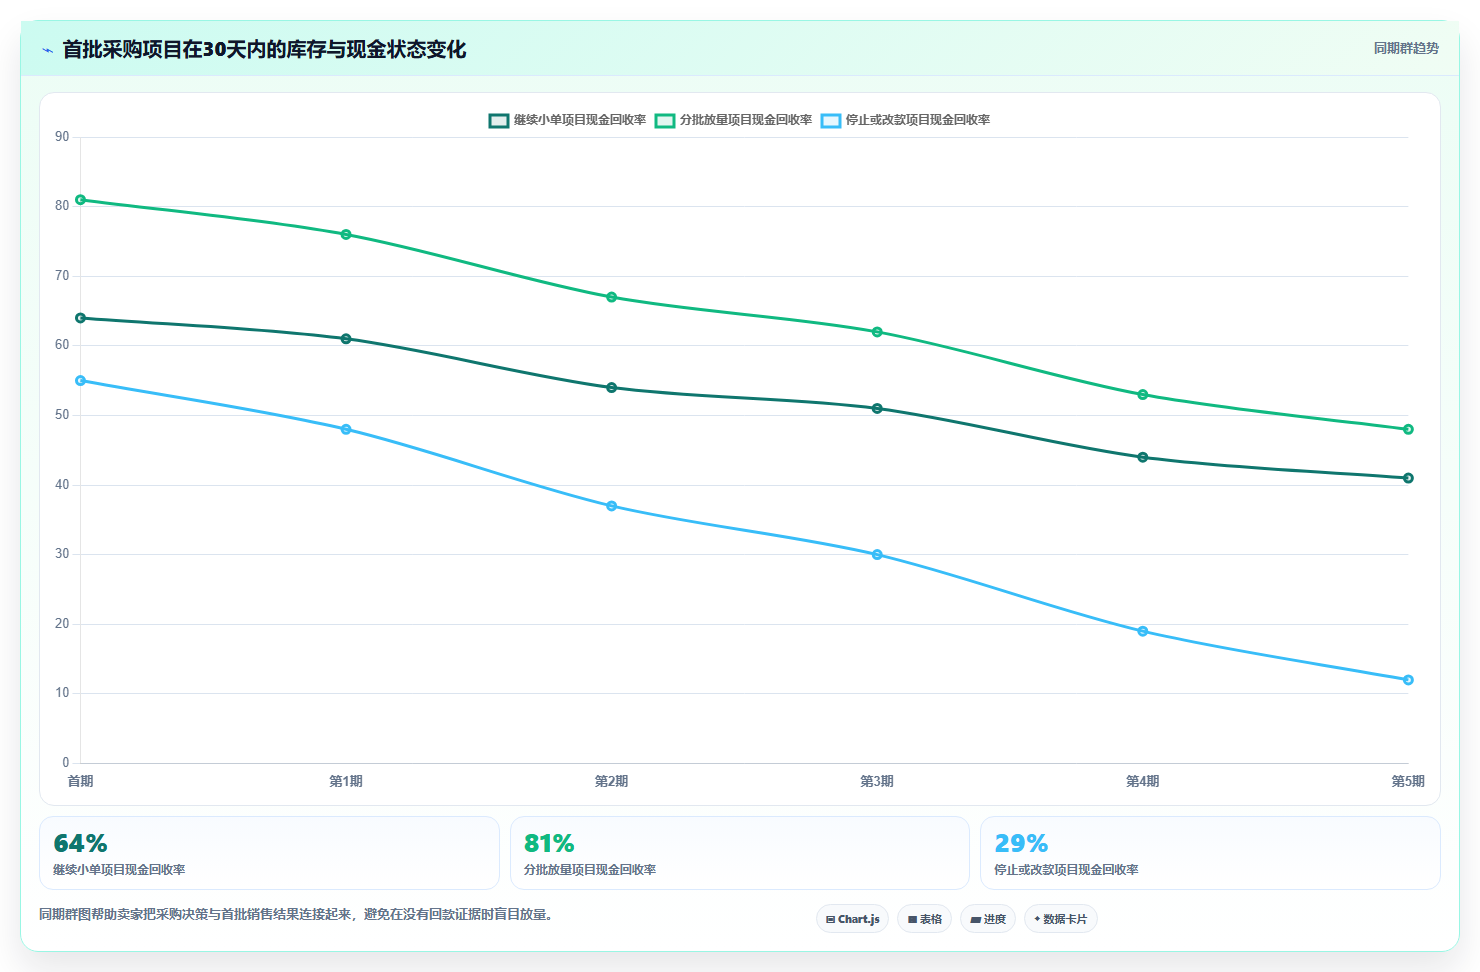Click the 第4期 x-axis label

point(1143,781)
